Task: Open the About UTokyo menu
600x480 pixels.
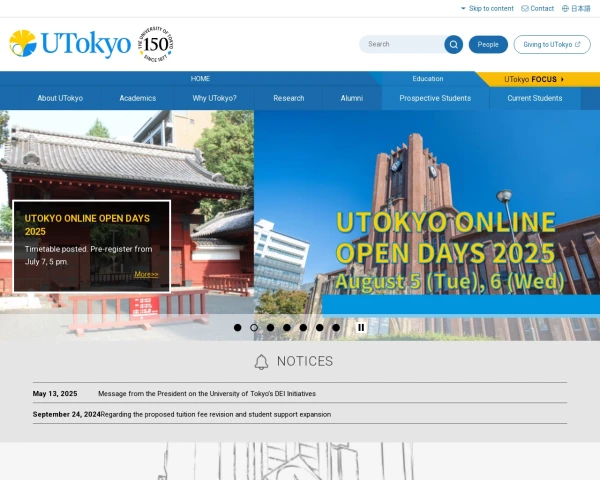Action: coord(60,98)
